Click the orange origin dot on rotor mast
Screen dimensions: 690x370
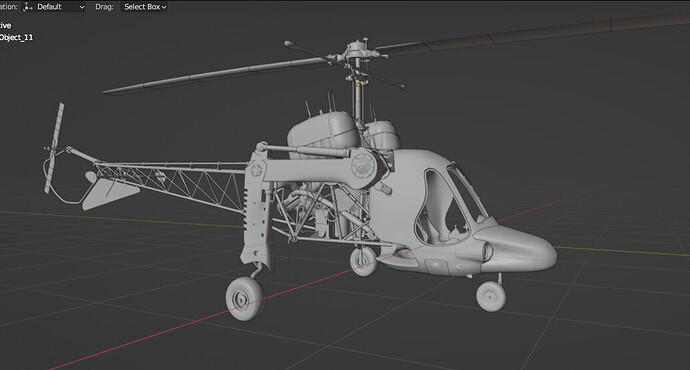[x=359, y=84]
